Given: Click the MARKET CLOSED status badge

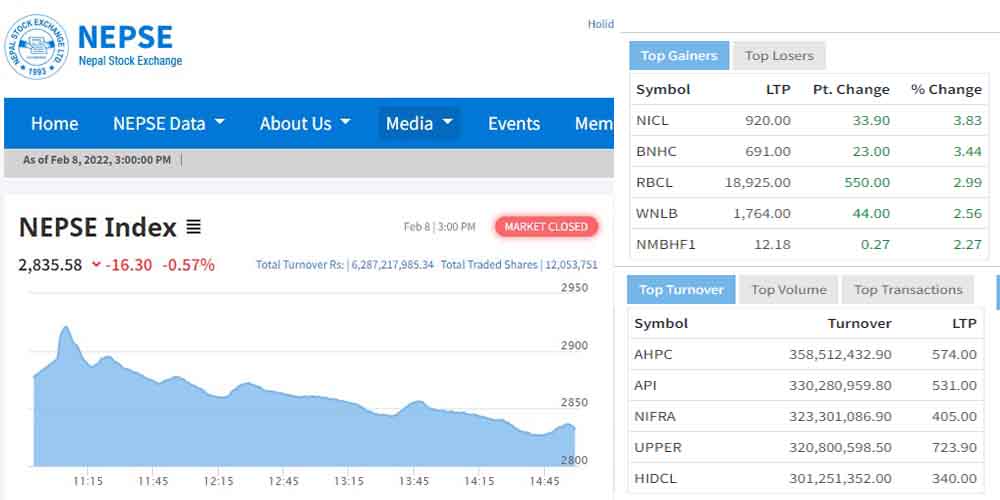Looking at the screenshot, I should 546,227.
